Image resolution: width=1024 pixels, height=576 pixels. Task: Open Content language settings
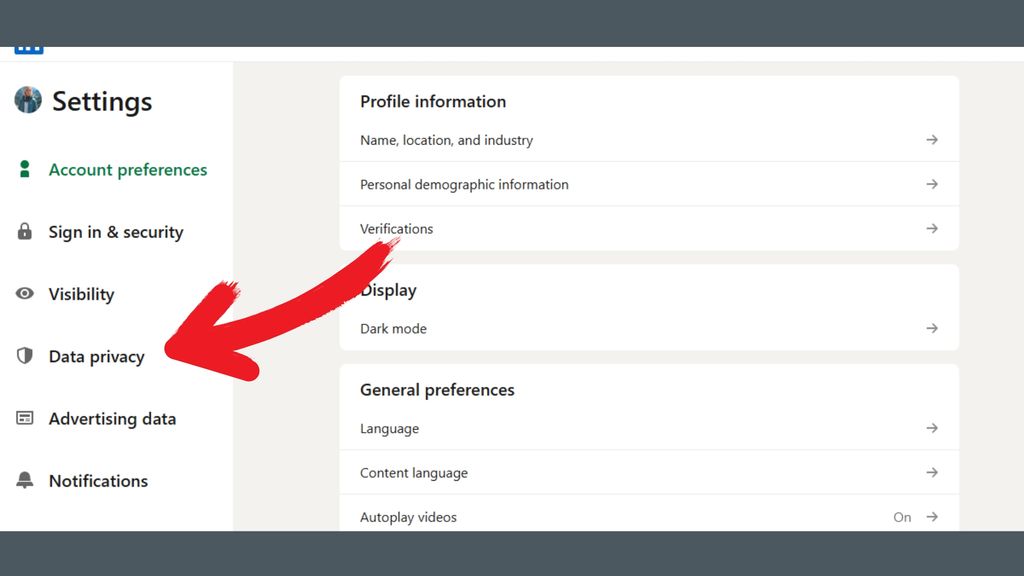coord(413,472)
